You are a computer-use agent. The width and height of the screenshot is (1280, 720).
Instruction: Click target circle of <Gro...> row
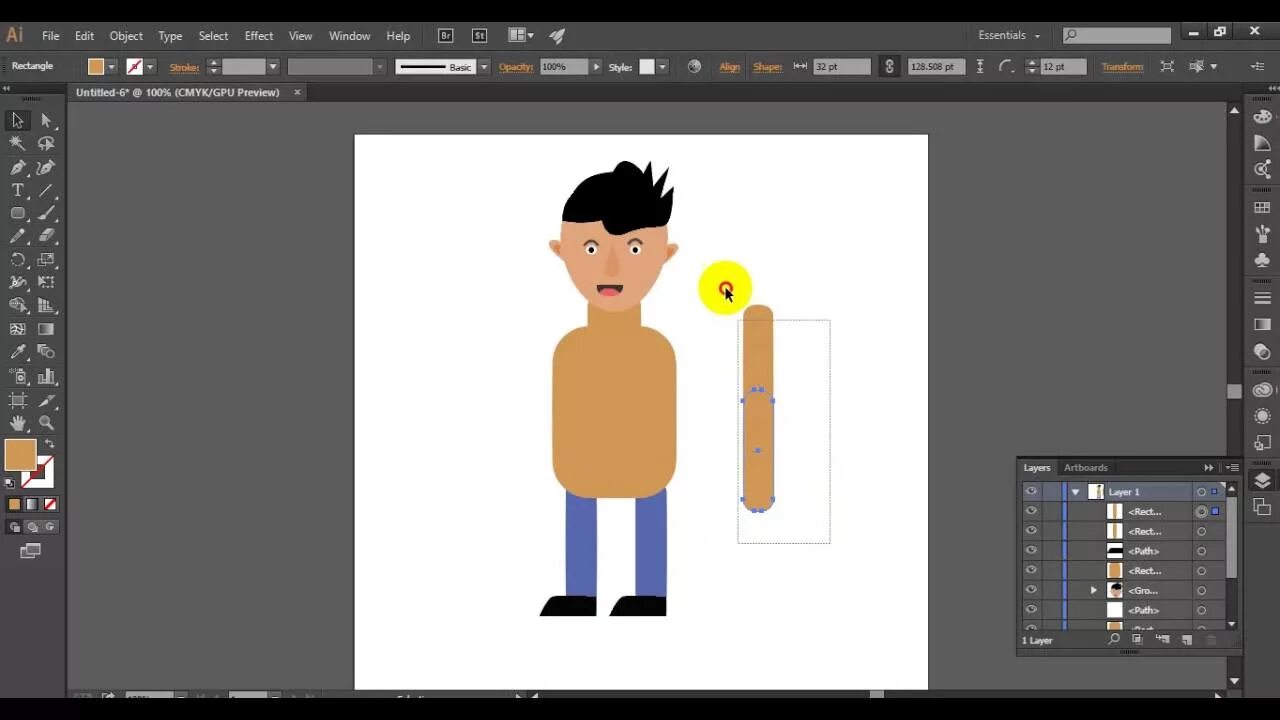1201,591
